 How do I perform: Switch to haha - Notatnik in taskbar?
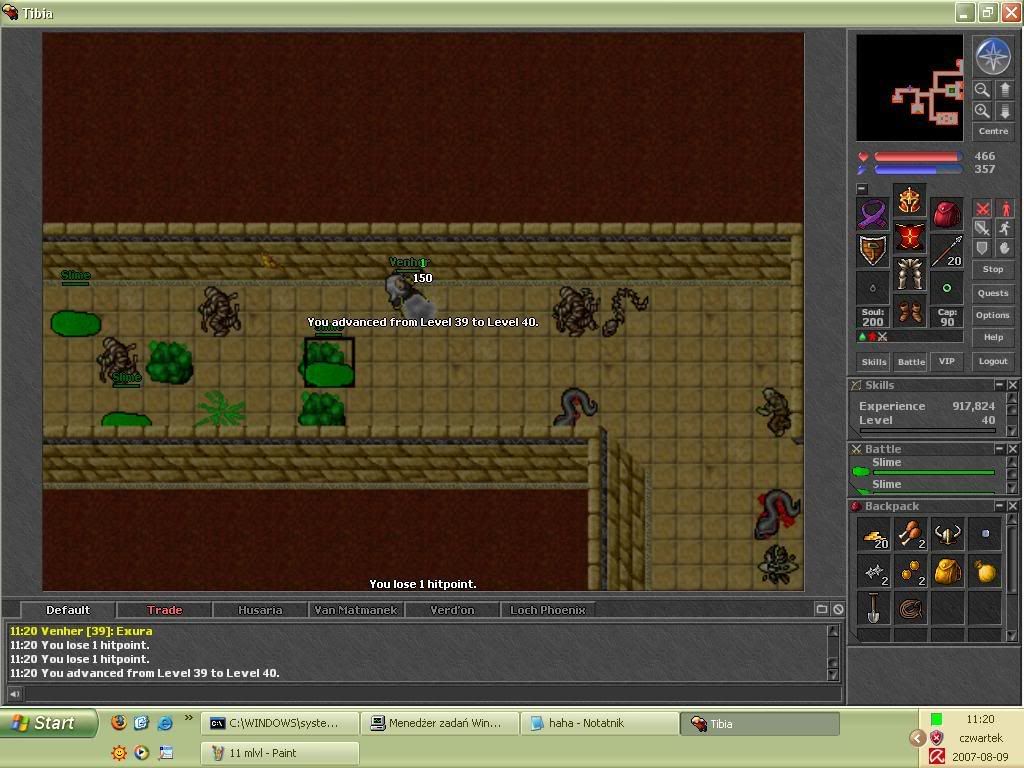[600, 724]
